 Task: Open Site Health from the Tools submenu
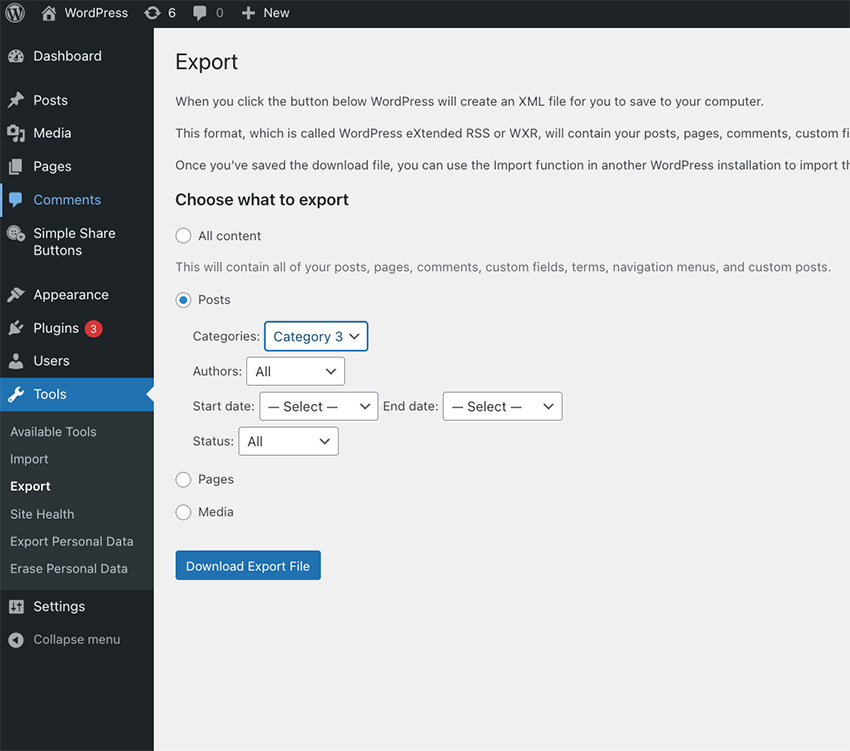tap(42, 514)
